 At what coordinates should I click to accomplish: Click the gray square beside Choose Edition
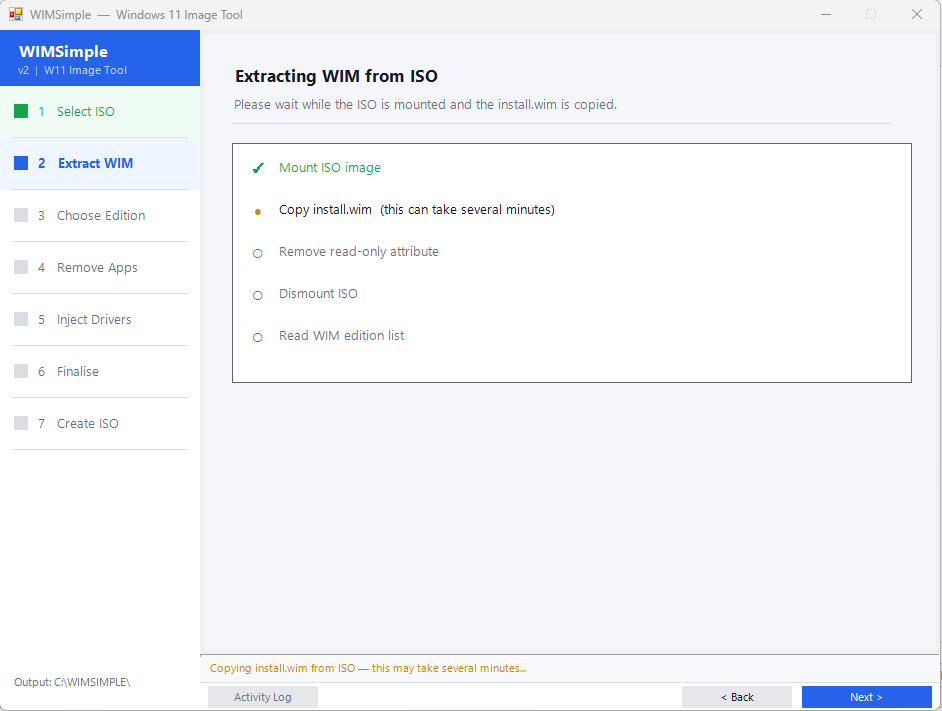coord(21,215)
